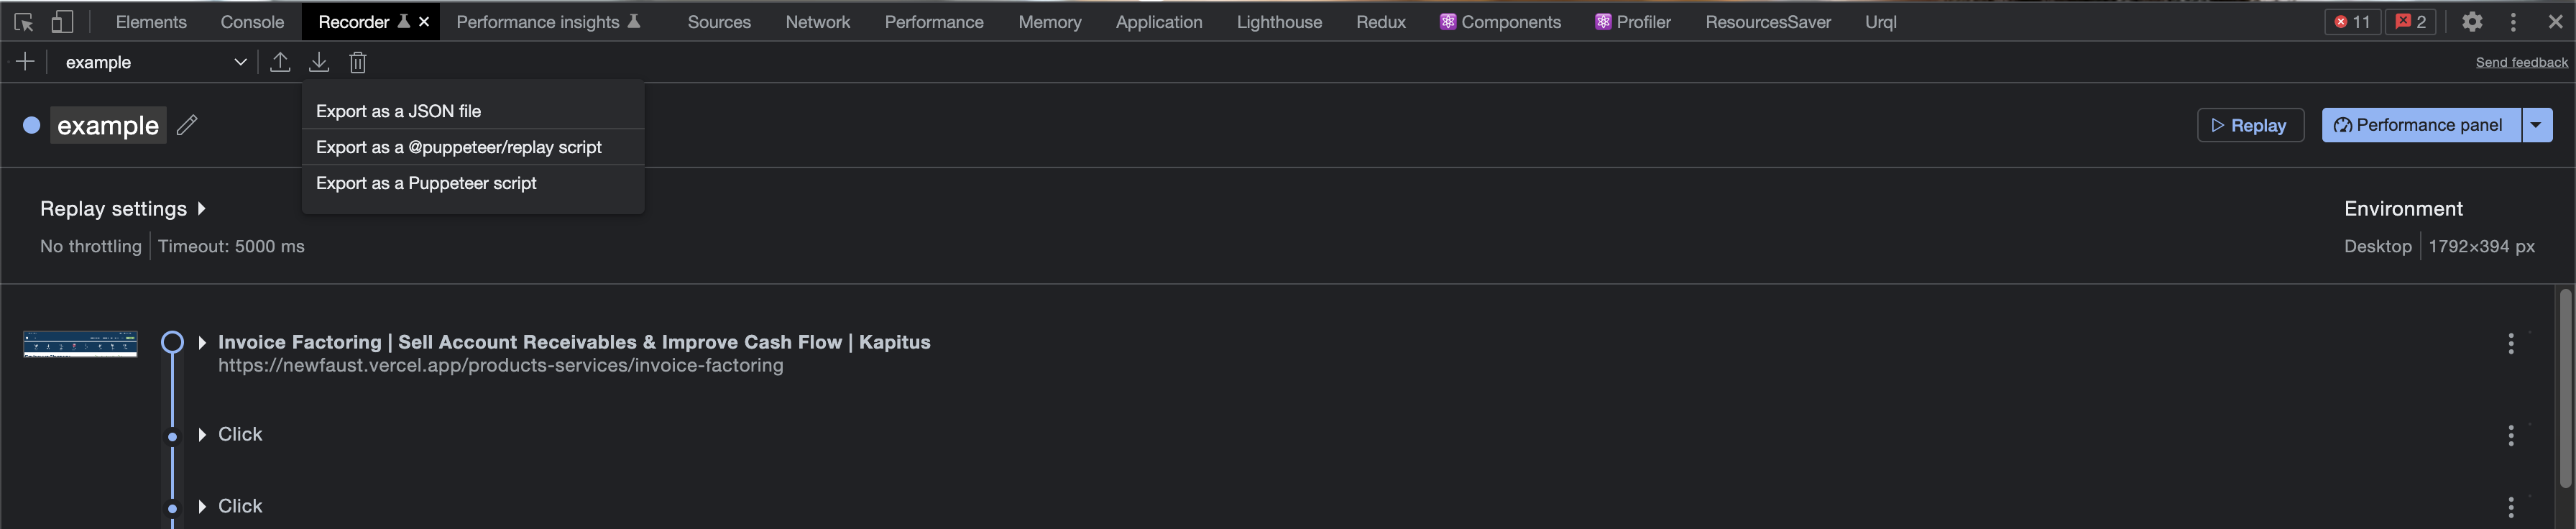Image resolution: width=2576 pixels, height=529 pixels.
Task: Click the 'No throttling' text
Action: click(91, 246)
